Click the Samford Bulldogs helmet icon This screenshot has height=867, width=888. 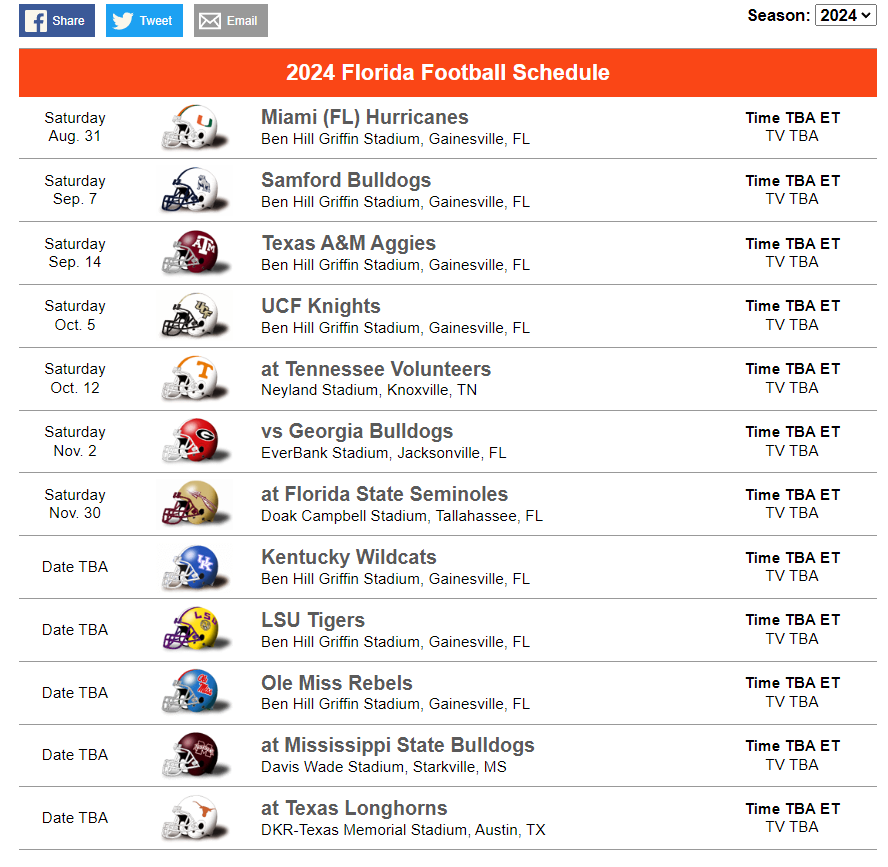pos(194,190)
